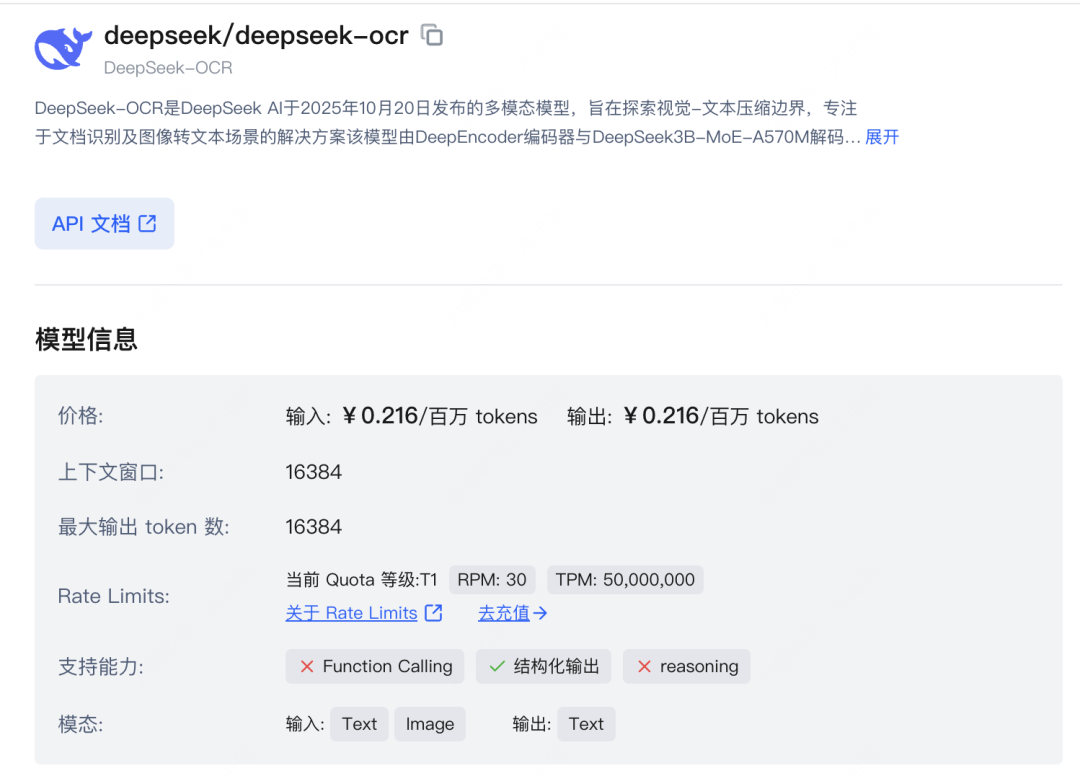The height and width of the screenshot is (776, 1080).
Task: Click the red X icon on Function Calling
Action: click(307, 667)
